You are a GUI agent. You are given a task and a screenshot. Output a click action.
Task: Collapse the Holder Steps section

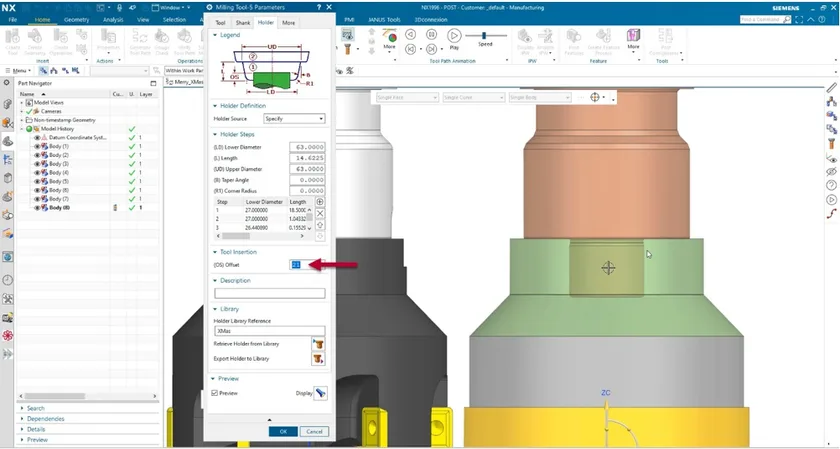[215, 134]
